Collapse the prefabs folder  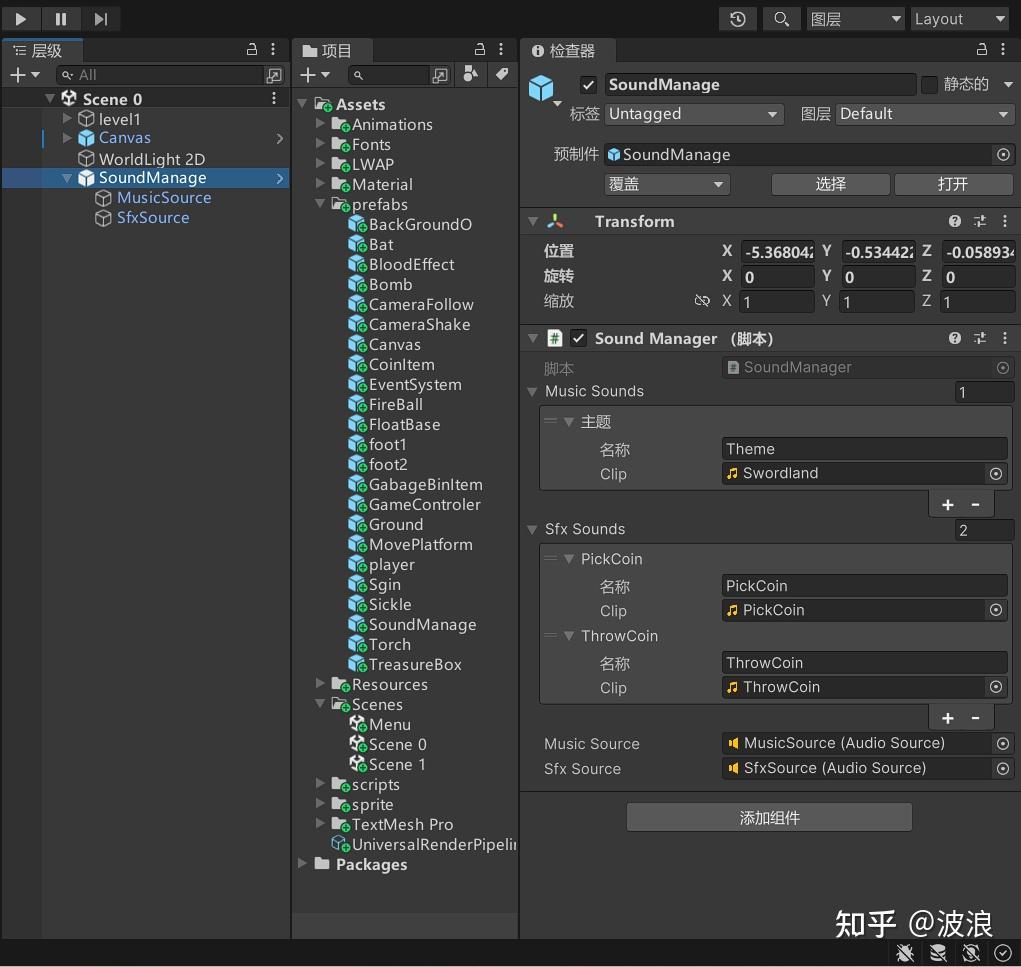pyautogui.click(x=320, y=203)
